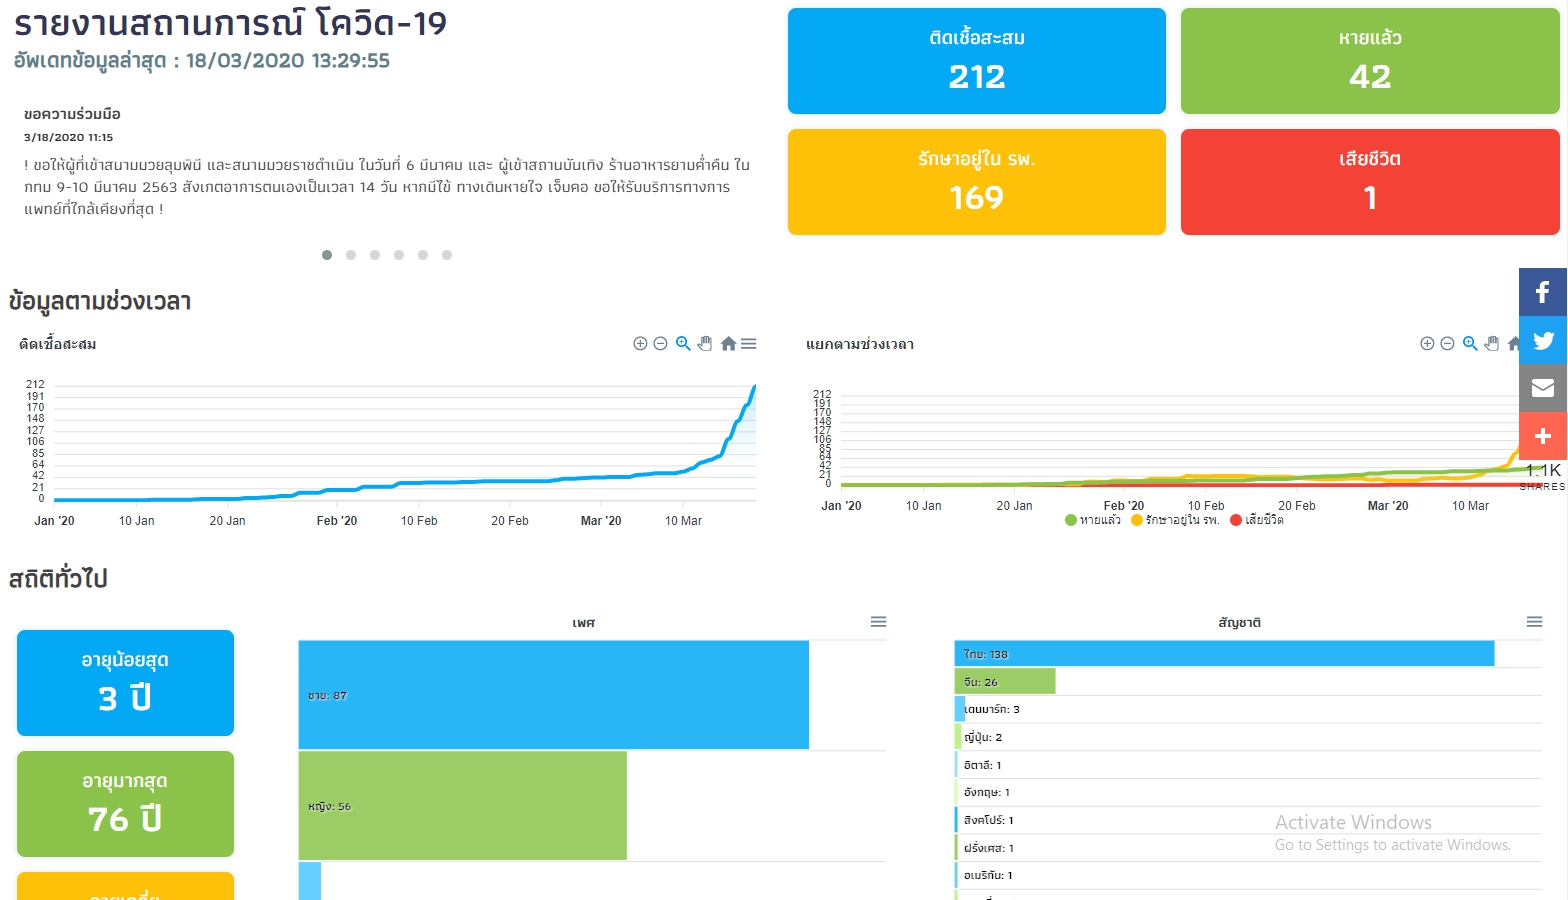Select the หญิง: 56 green bar
The height and width of the screenshot is (900, 1568).
click(x=462, y=806)
